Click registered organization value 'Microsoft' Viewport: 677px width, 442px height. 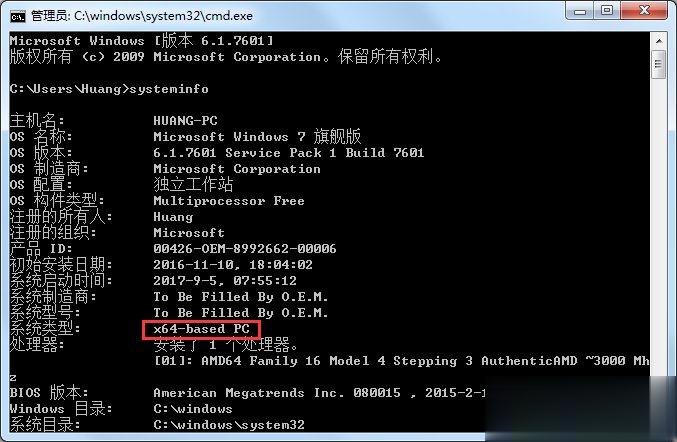click(x=189, y=233)
